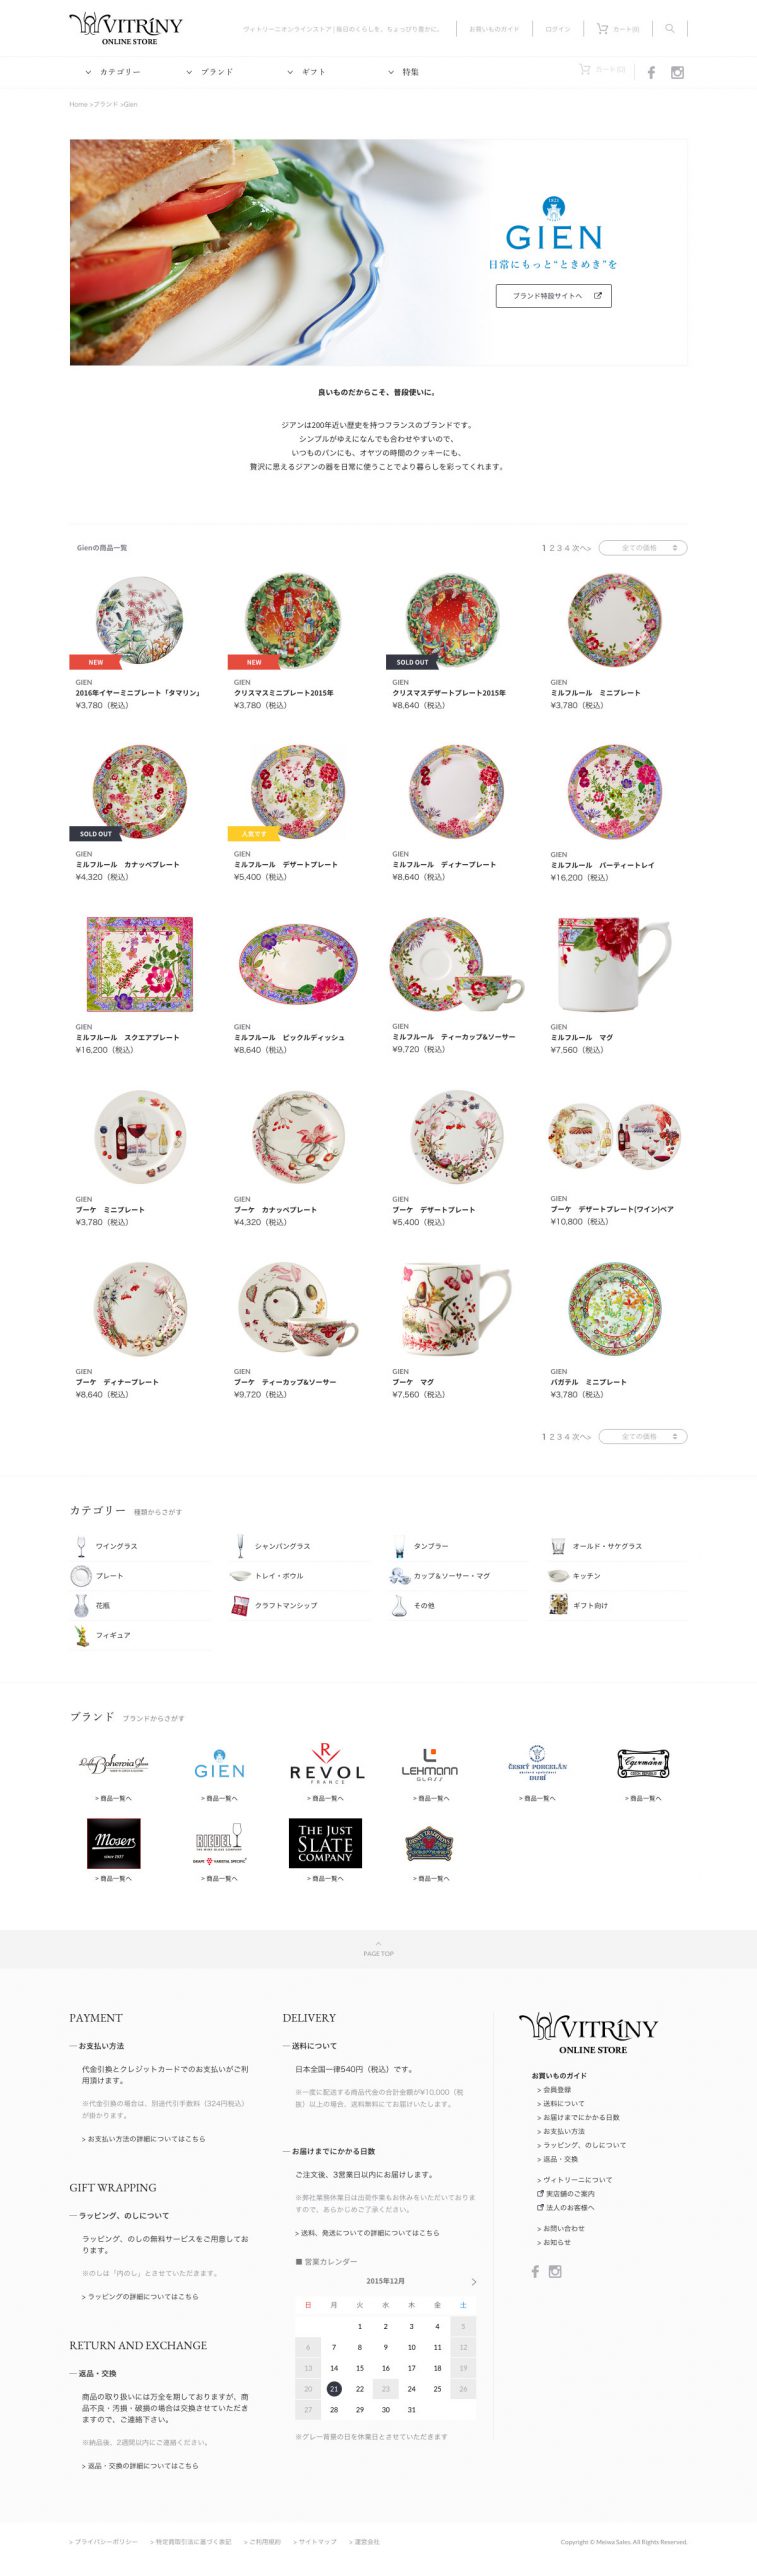Open the Facebook icon in navigation bar

pos(651,72)
